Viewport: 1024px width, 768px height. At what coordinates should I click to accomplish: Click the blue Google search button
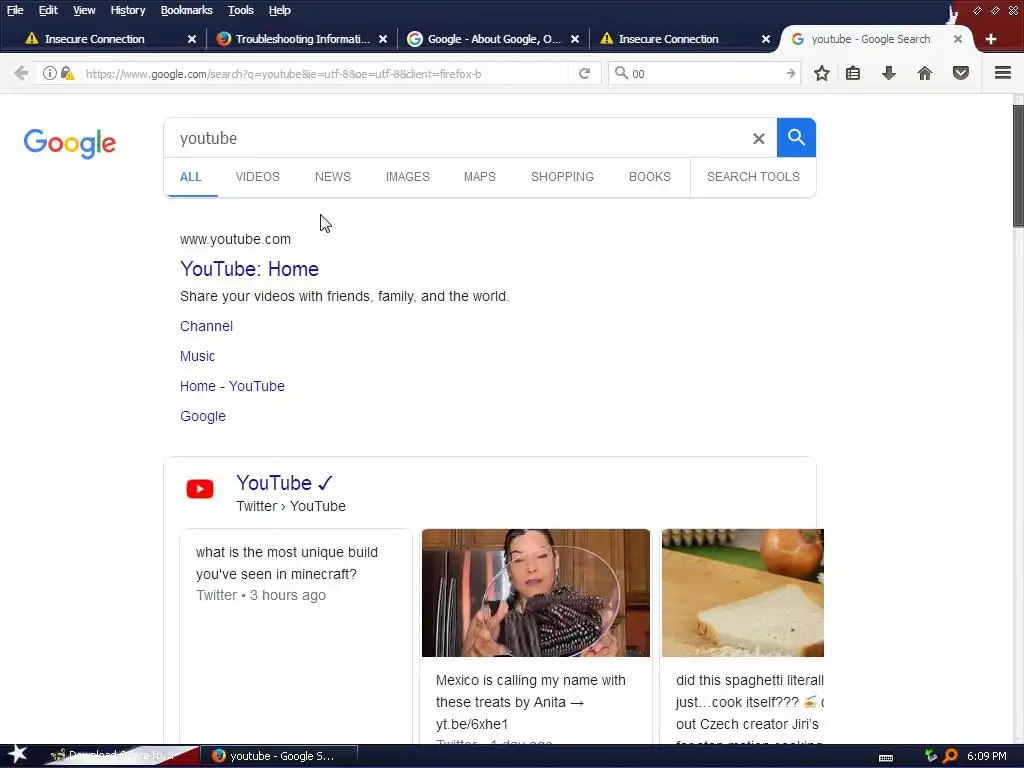[x=796, y=138]
